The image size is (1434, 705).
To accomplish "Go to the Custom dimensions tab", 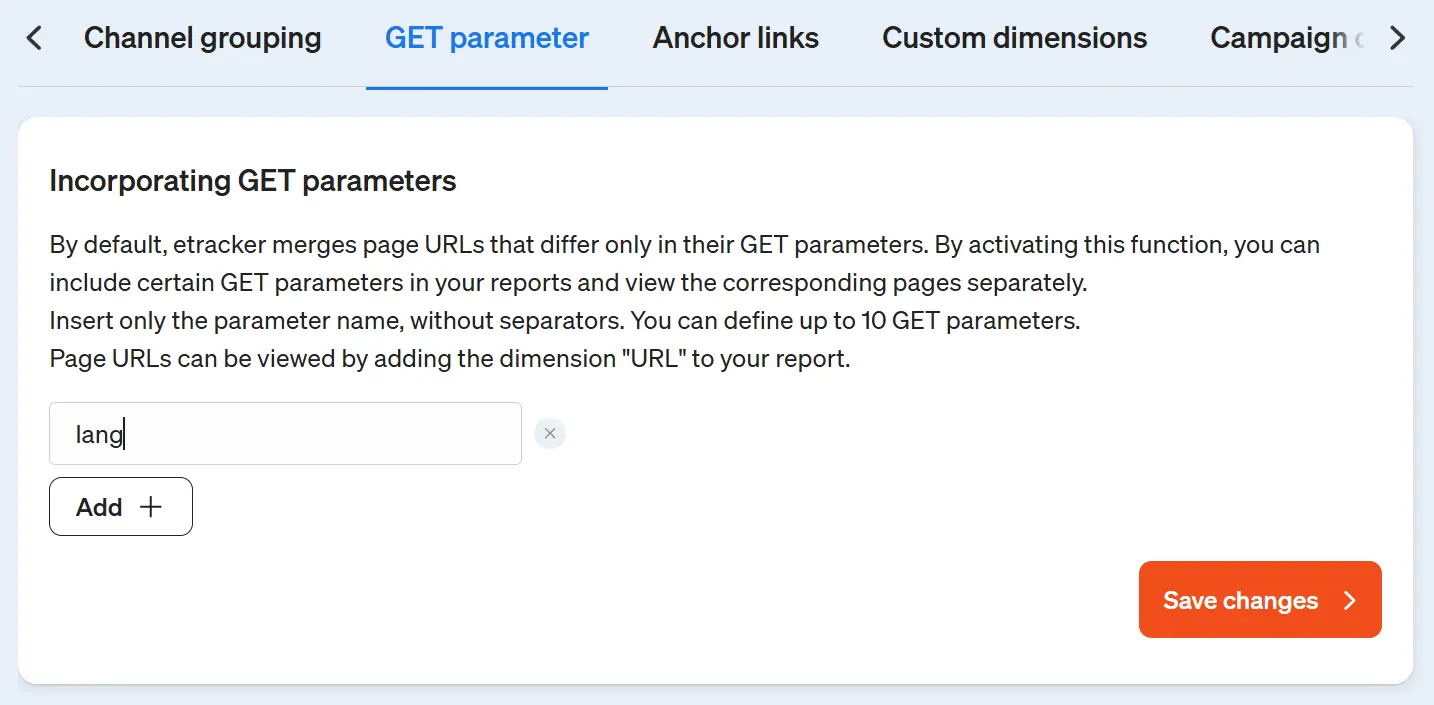I will (x=1014, y=39).
